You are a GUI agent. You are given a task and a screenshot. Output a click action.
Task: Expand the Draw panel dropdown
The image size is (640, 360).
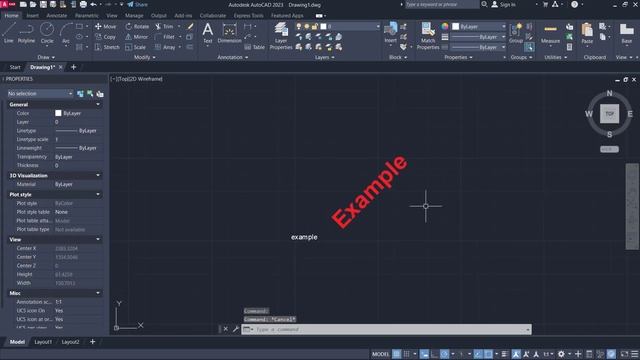click(46, 58)
